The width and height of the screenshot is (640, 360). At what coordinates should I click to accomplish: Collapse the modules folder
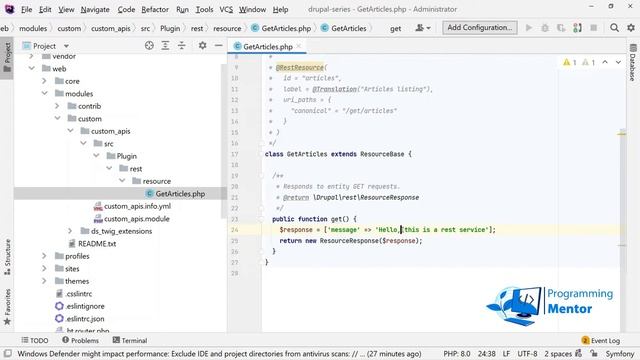pos(44,93)
